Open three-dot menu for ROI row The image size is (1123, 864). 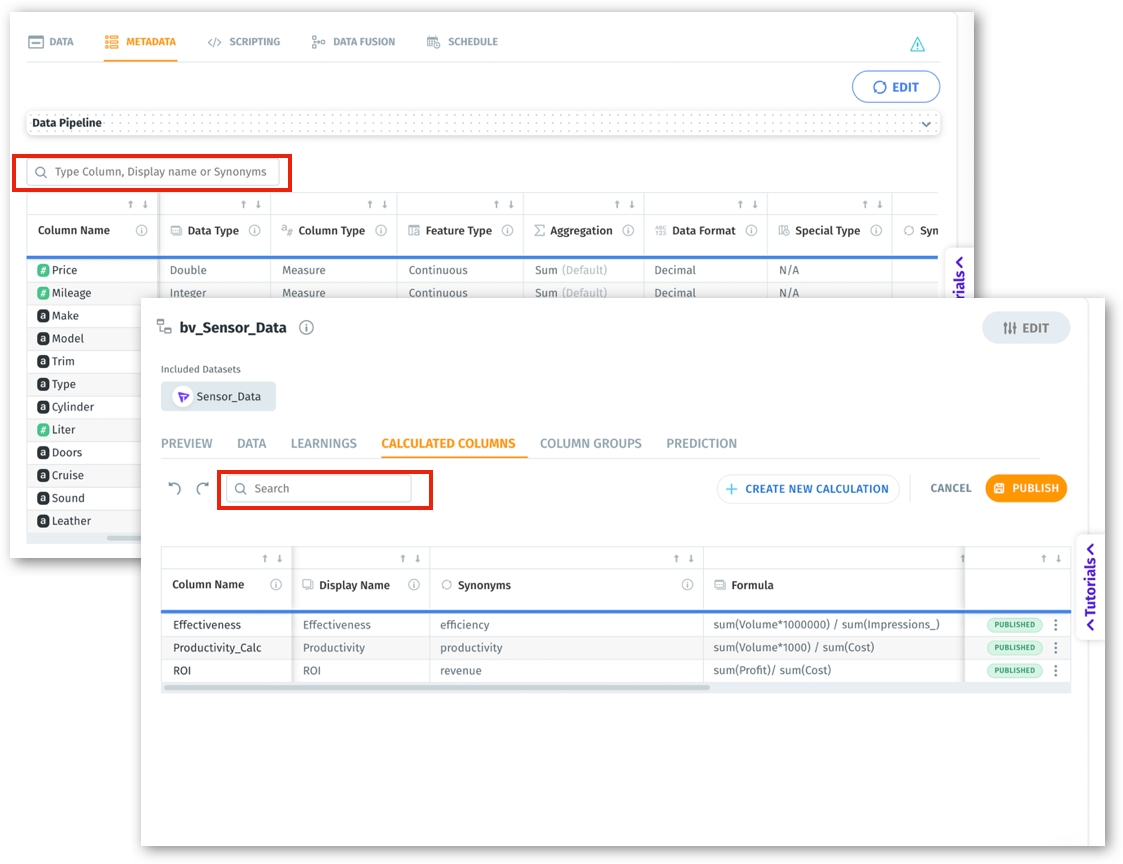1055,671
